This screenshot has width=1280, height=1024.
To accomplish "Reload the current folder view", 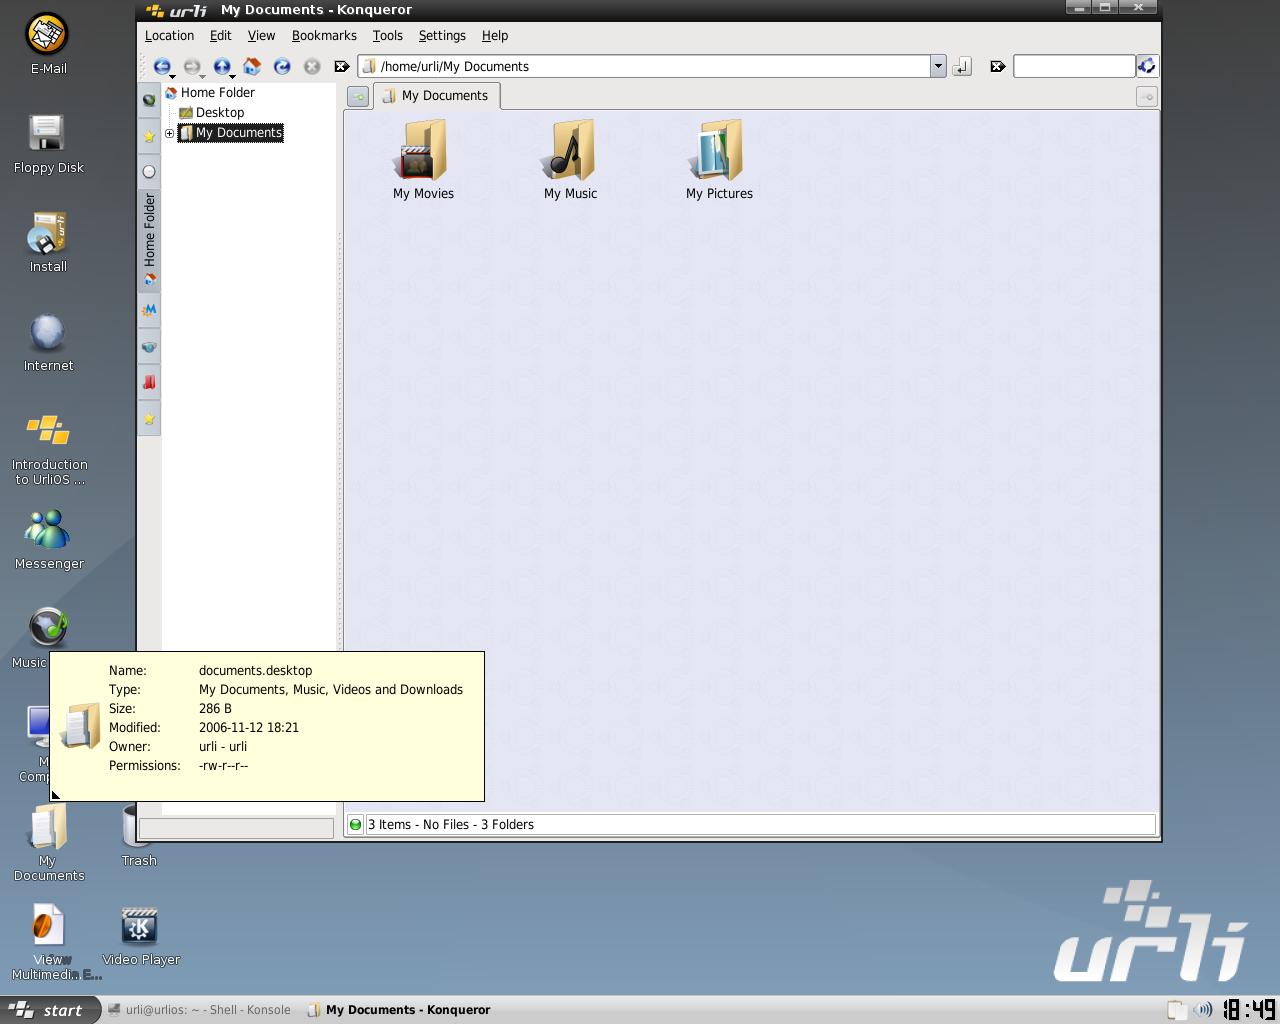I will [x=282, y=66].
